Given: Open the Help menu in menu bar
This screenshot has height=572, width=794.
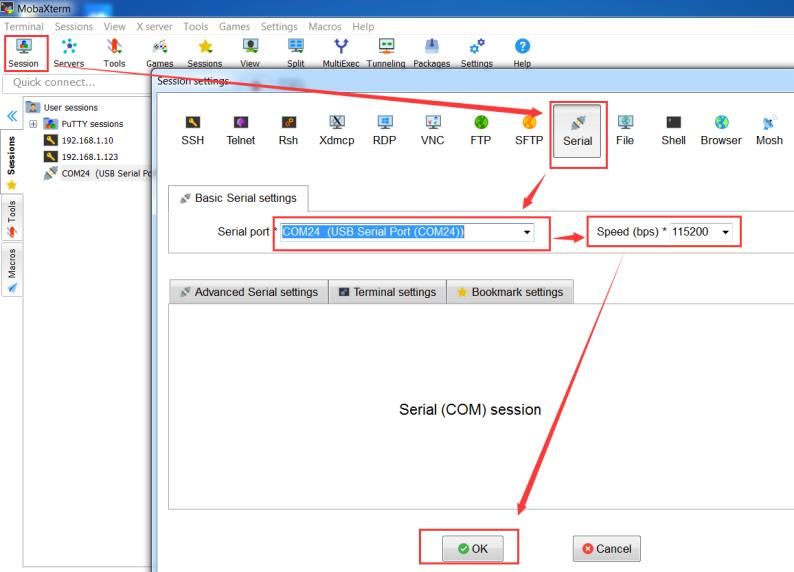Looking at the screenshot, I should 363,26.
